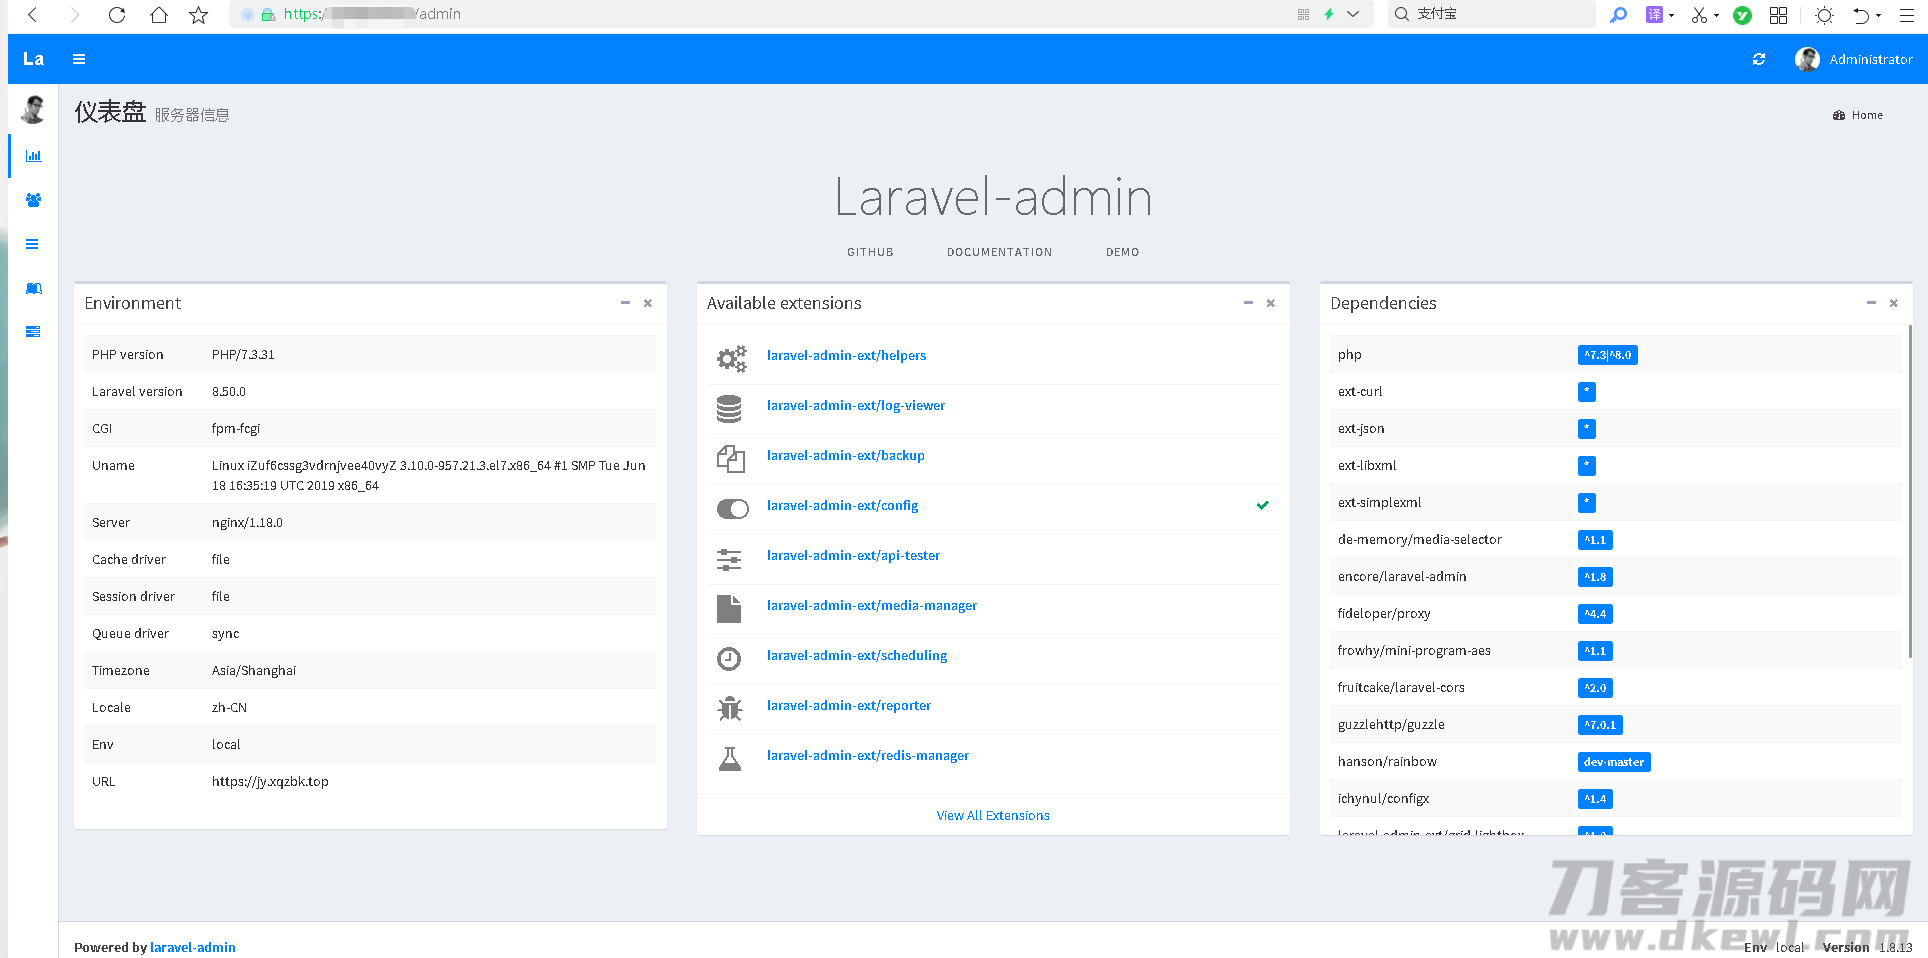The height and width of the screenshot is (958, 1928).
Task: Open the browser main menu icon
Action: 1907,15
